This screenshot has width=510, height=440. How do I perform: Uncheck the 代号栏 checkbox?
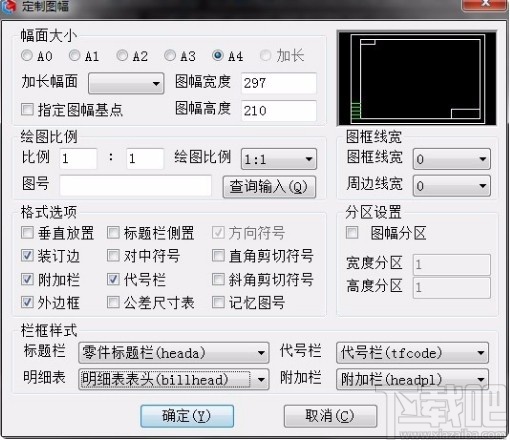(x=113, y=279)
